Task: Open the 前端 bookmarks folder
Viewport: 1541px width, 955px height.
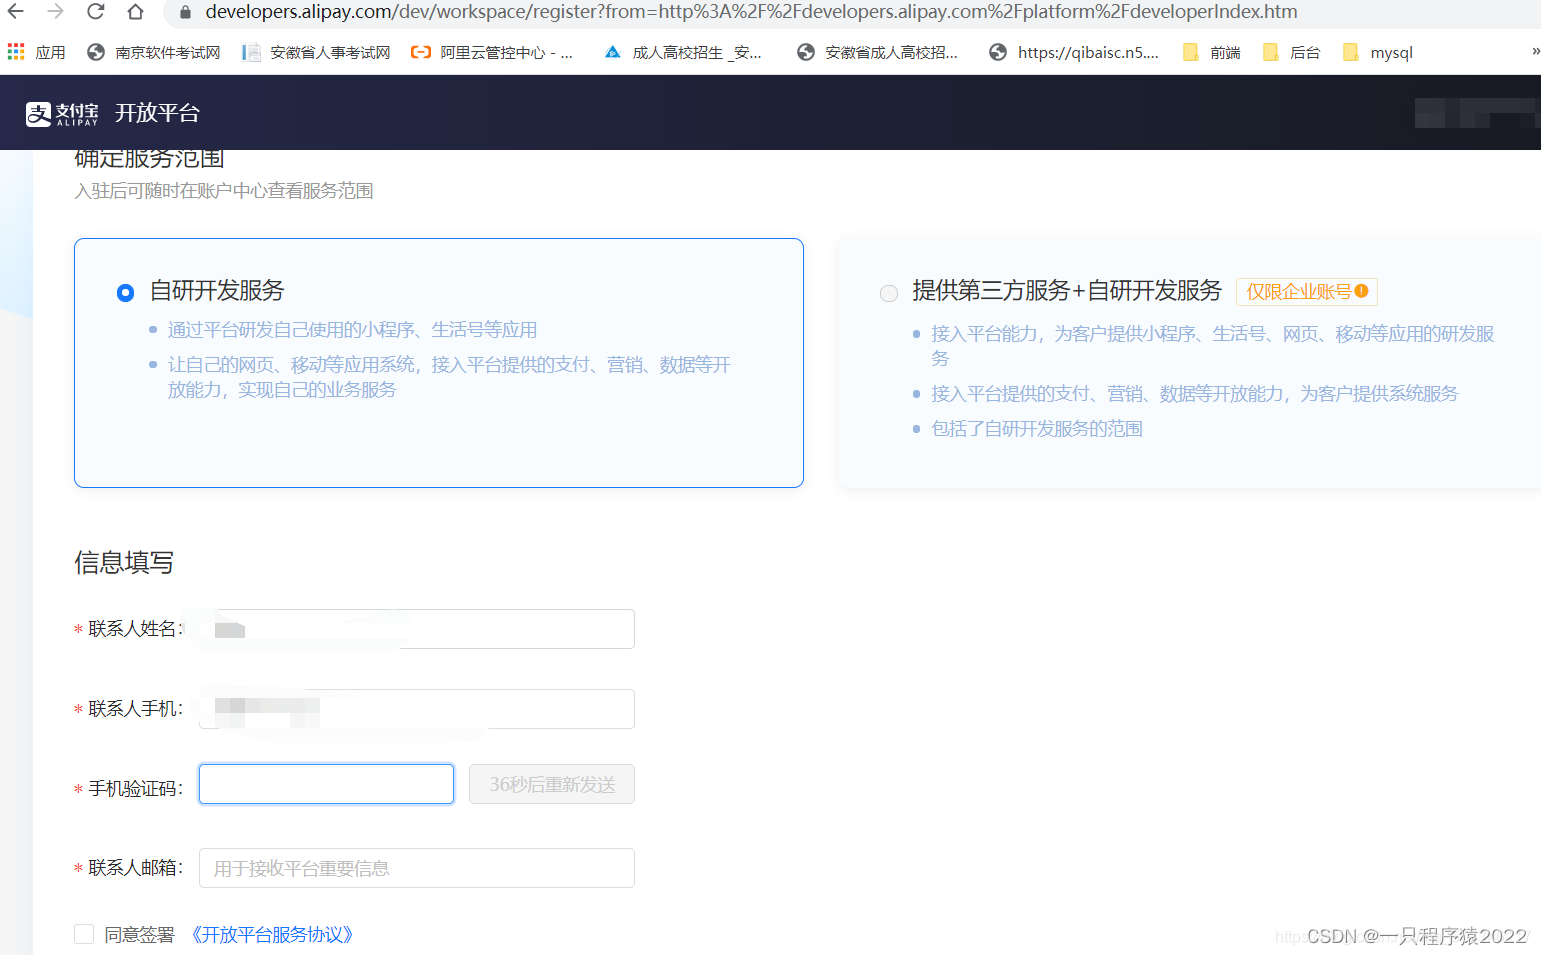Action: [1210, 52]
